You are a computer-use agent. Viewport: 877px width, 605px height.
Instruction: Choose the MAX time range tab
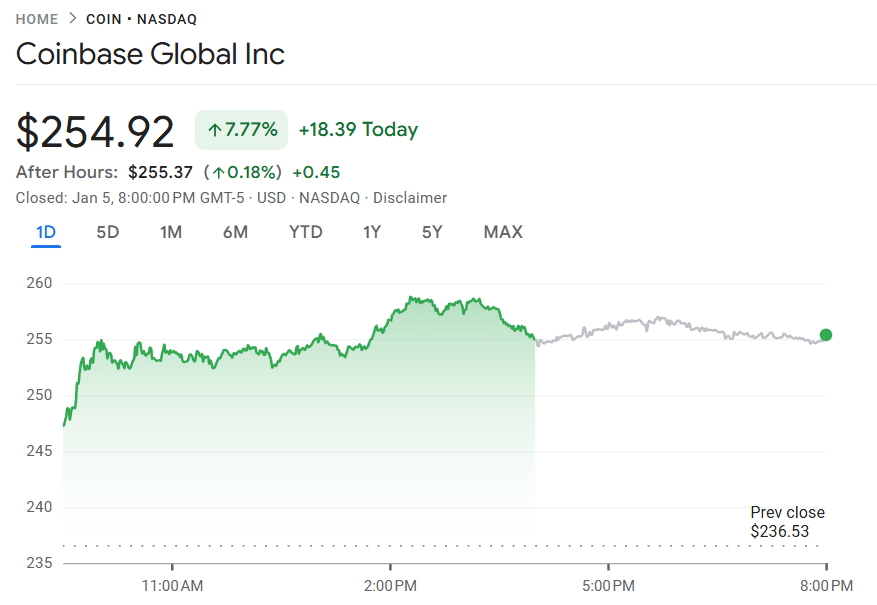pos(503,233)
